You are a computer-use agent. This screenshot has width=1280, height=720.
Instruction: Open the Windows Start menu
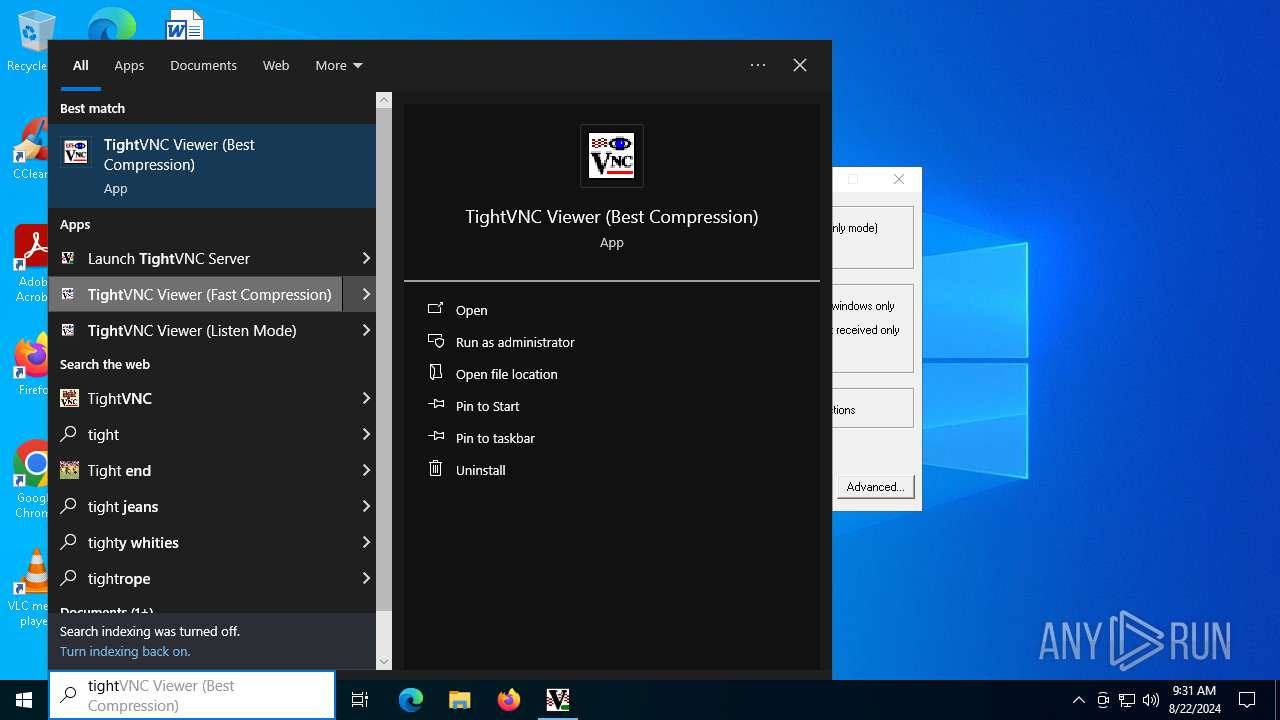pyautogui.click(x=24, y=699)
